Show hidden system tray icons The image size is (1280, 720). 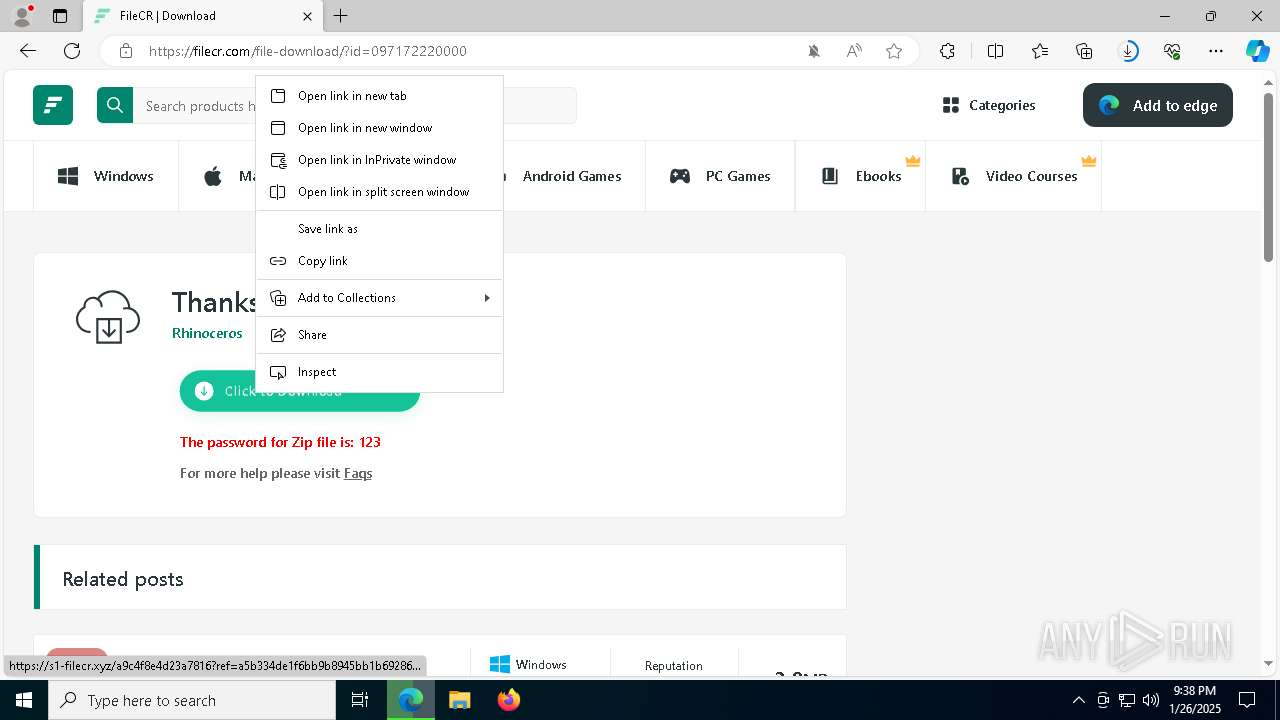[x=1078, y=700]
